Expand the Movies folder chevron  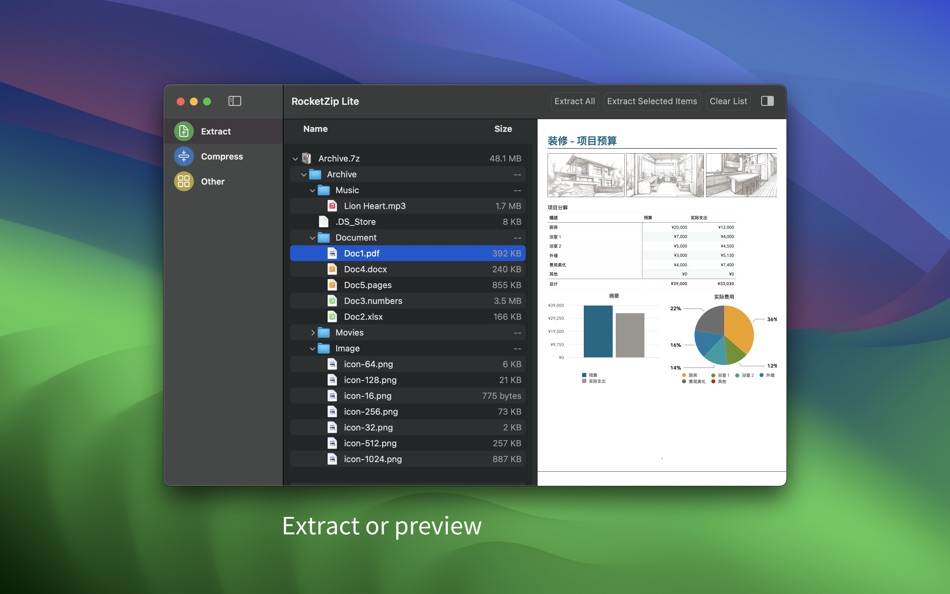point(313,333)
